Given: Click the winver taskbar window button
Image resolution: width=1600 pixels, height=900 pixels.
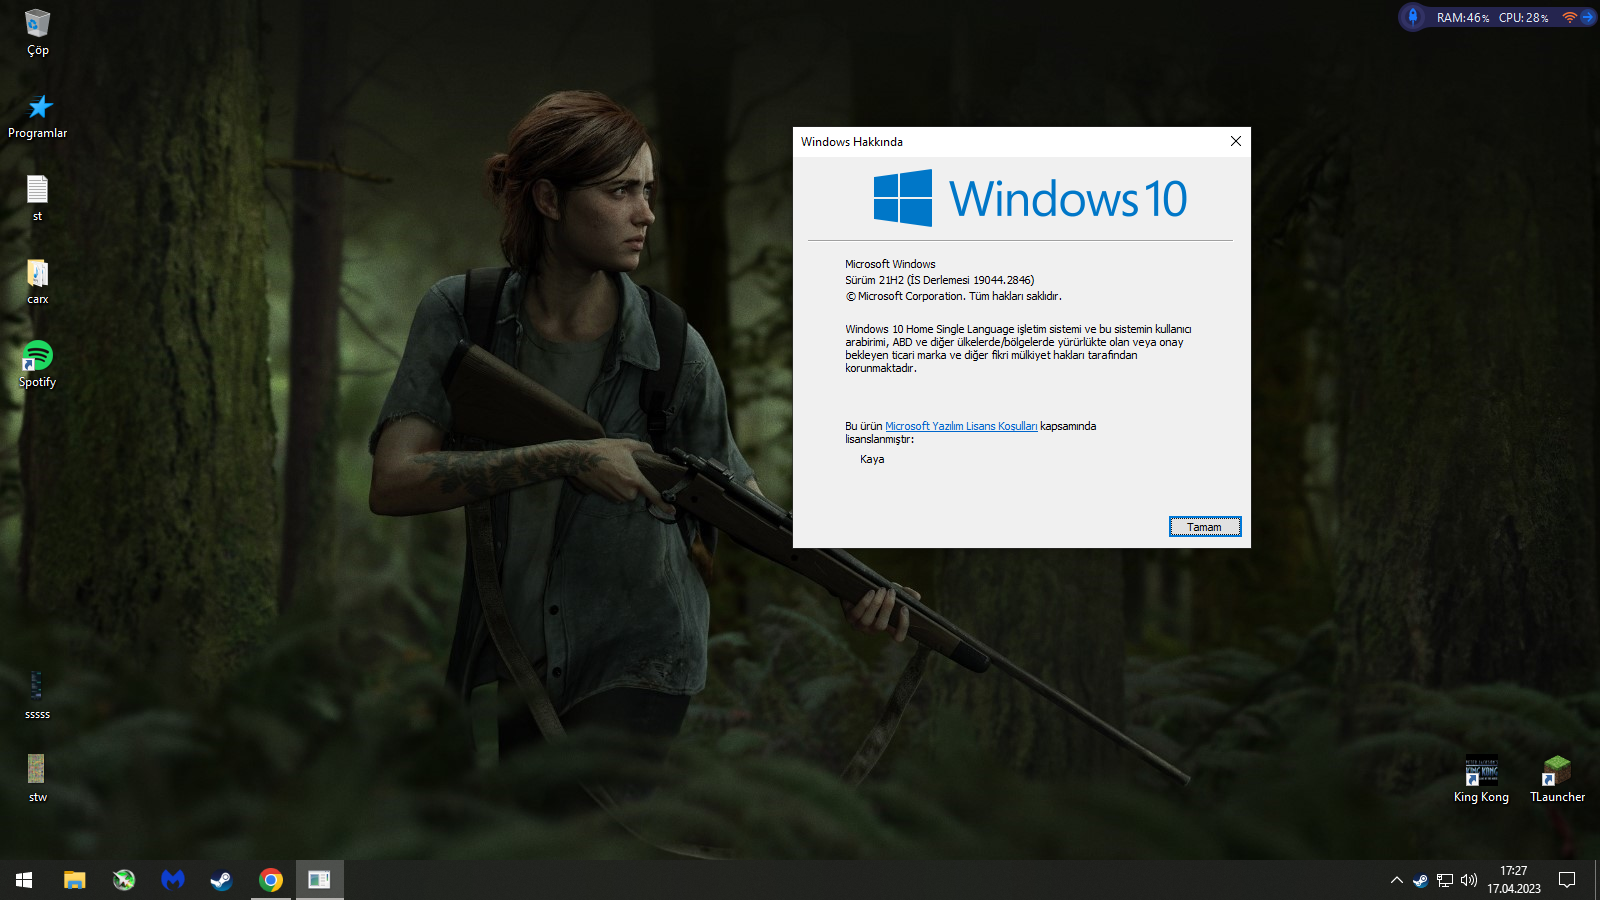Looking at the screenshot, I should [x=319, y=880].
